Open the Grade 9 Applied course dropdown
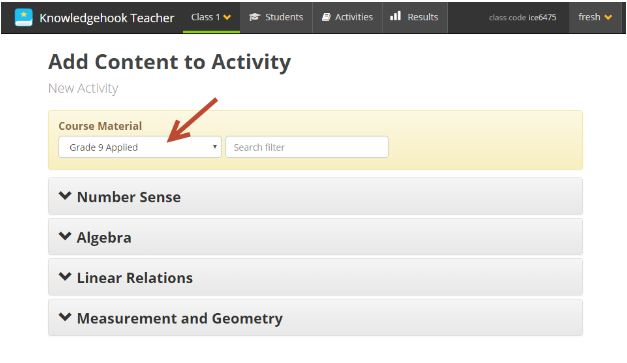This screenshot has width=627, height=363. click(140, 147)
